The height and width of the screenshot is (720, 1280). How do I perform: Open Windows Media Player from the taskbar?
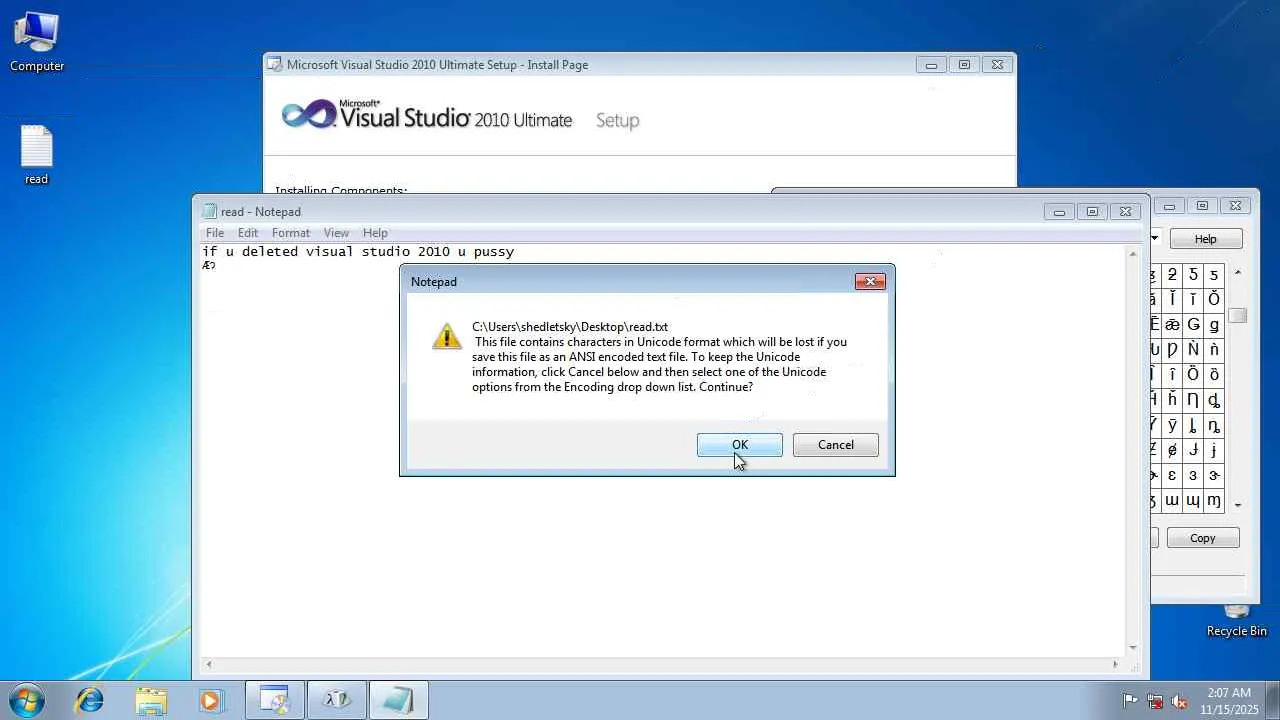pos(210,700)
